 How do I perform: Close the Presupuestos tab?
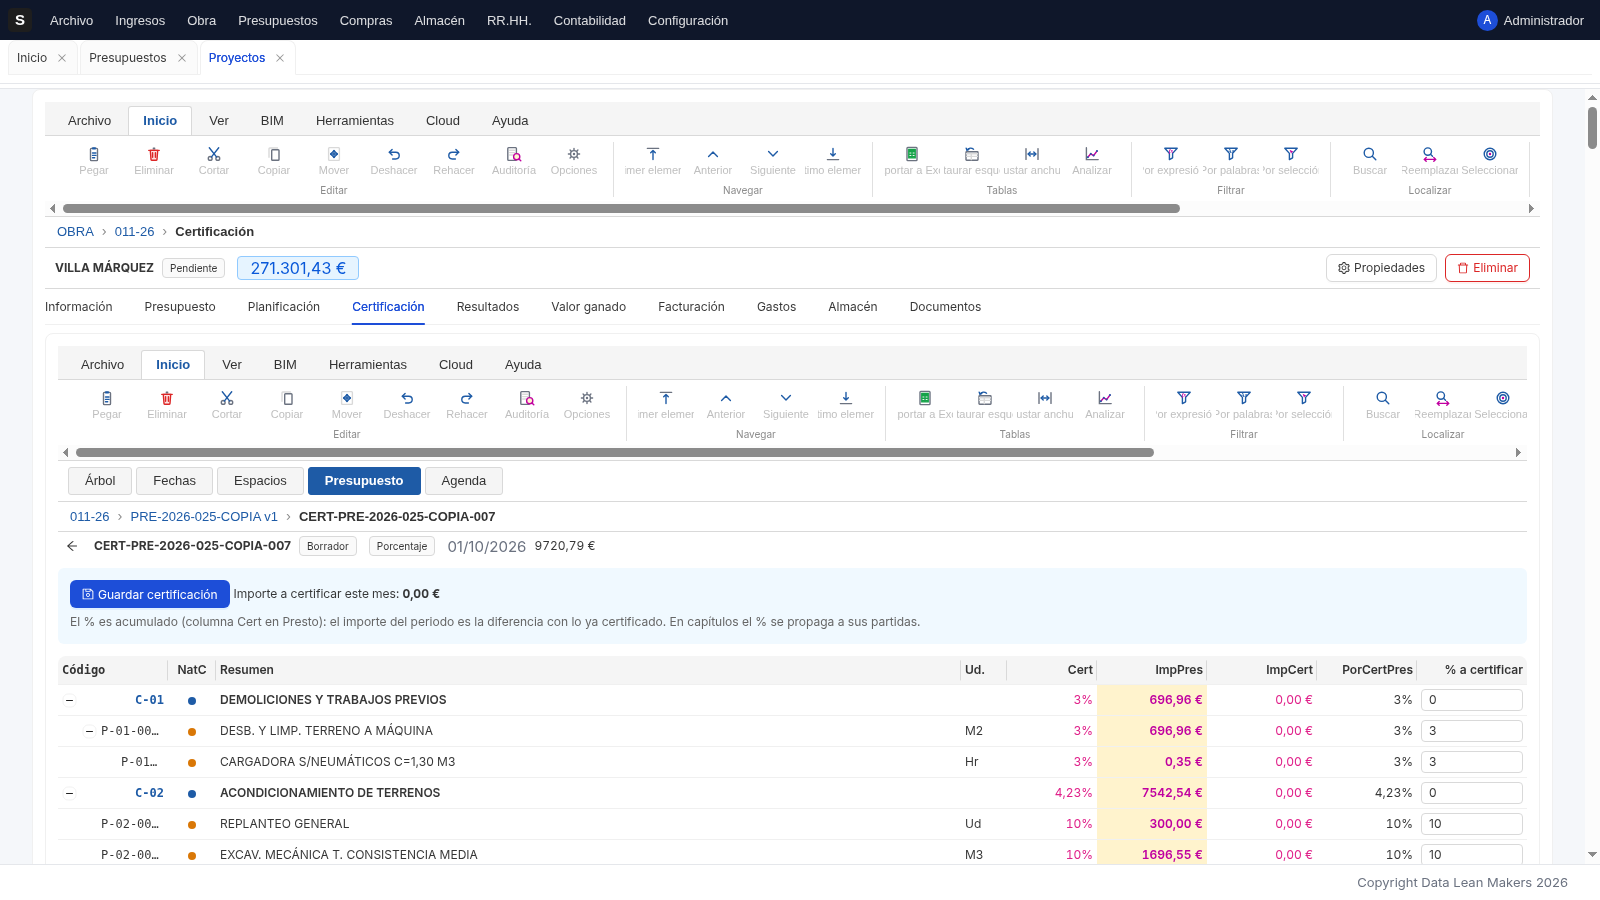click(x=182, y=58)
